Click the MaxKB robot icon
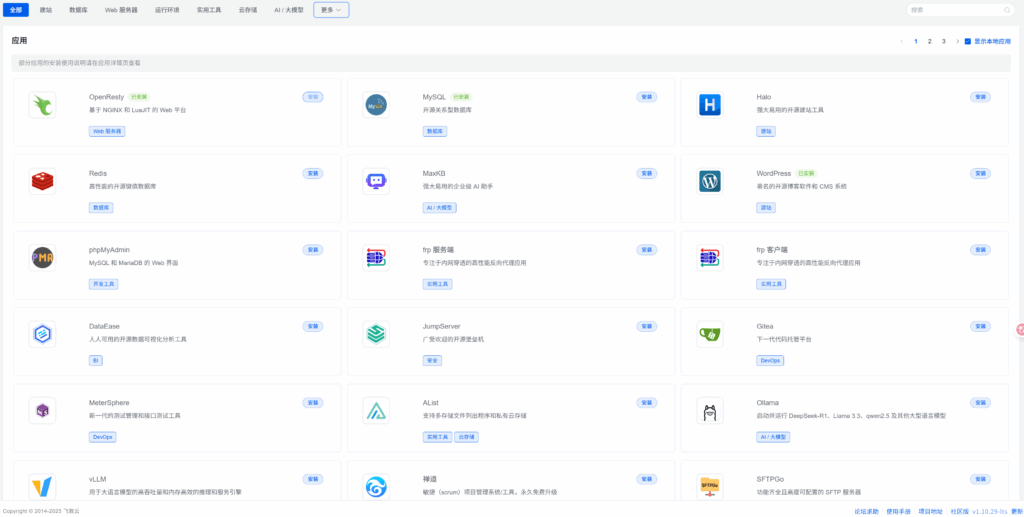Viewport: 1024px width, 517px height. click(376, 181)
